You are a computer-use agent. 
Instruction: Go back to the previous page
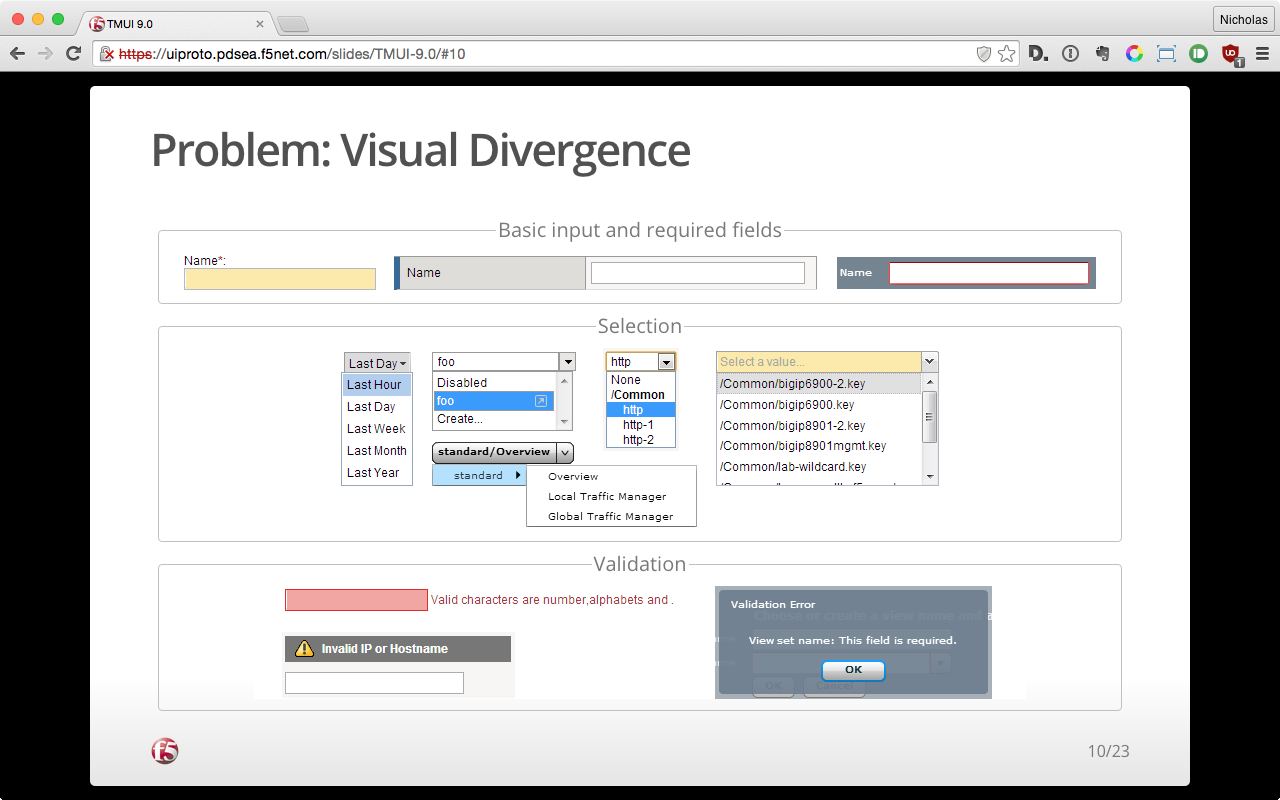17,54
